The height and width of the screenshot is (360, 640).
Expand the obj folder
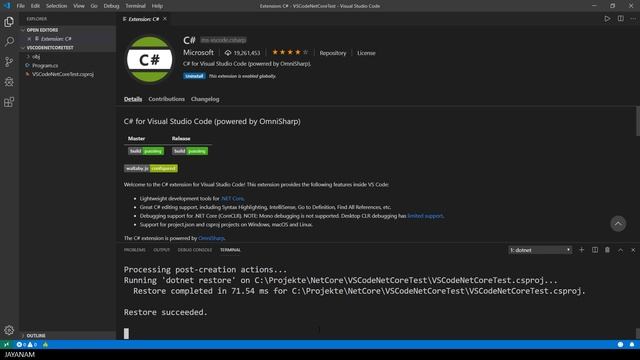[x=36, y=56]
